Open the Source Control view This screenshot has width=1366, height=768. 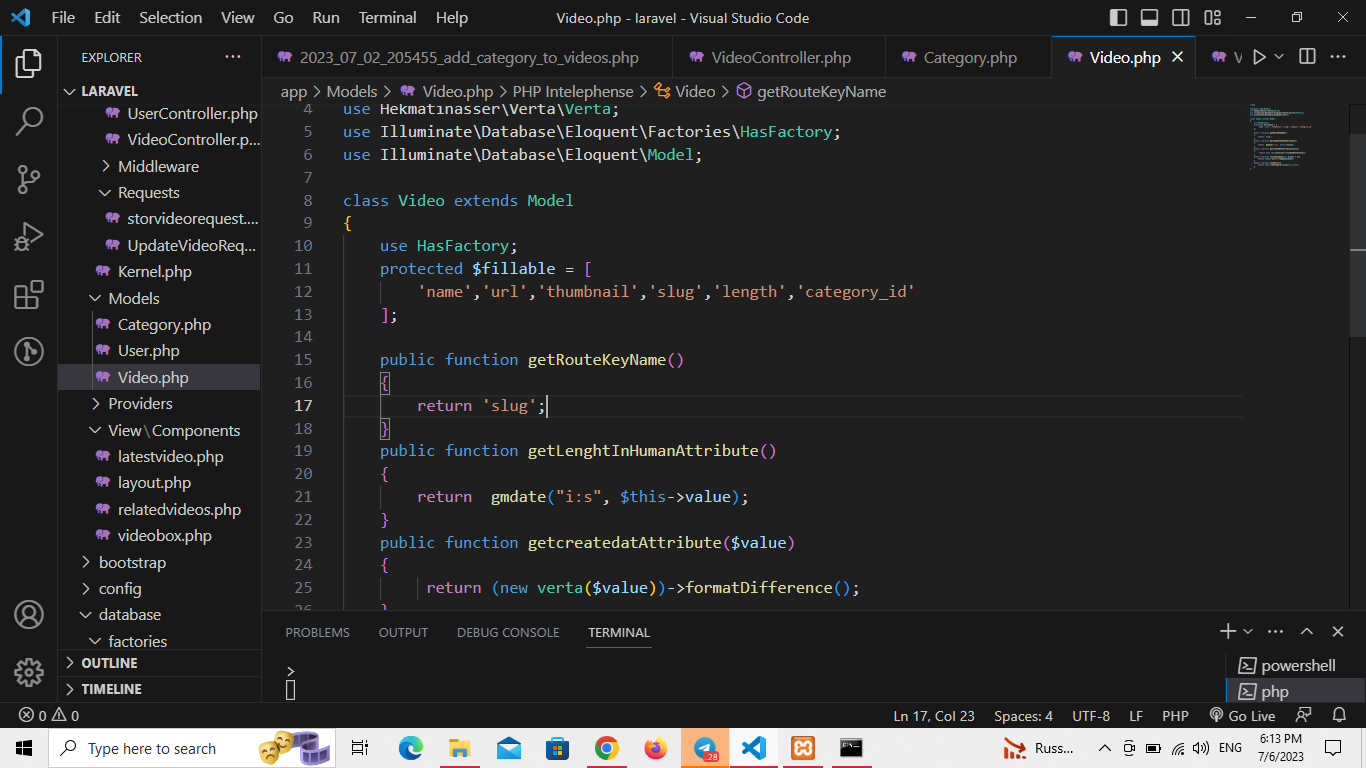click(28, 180)
